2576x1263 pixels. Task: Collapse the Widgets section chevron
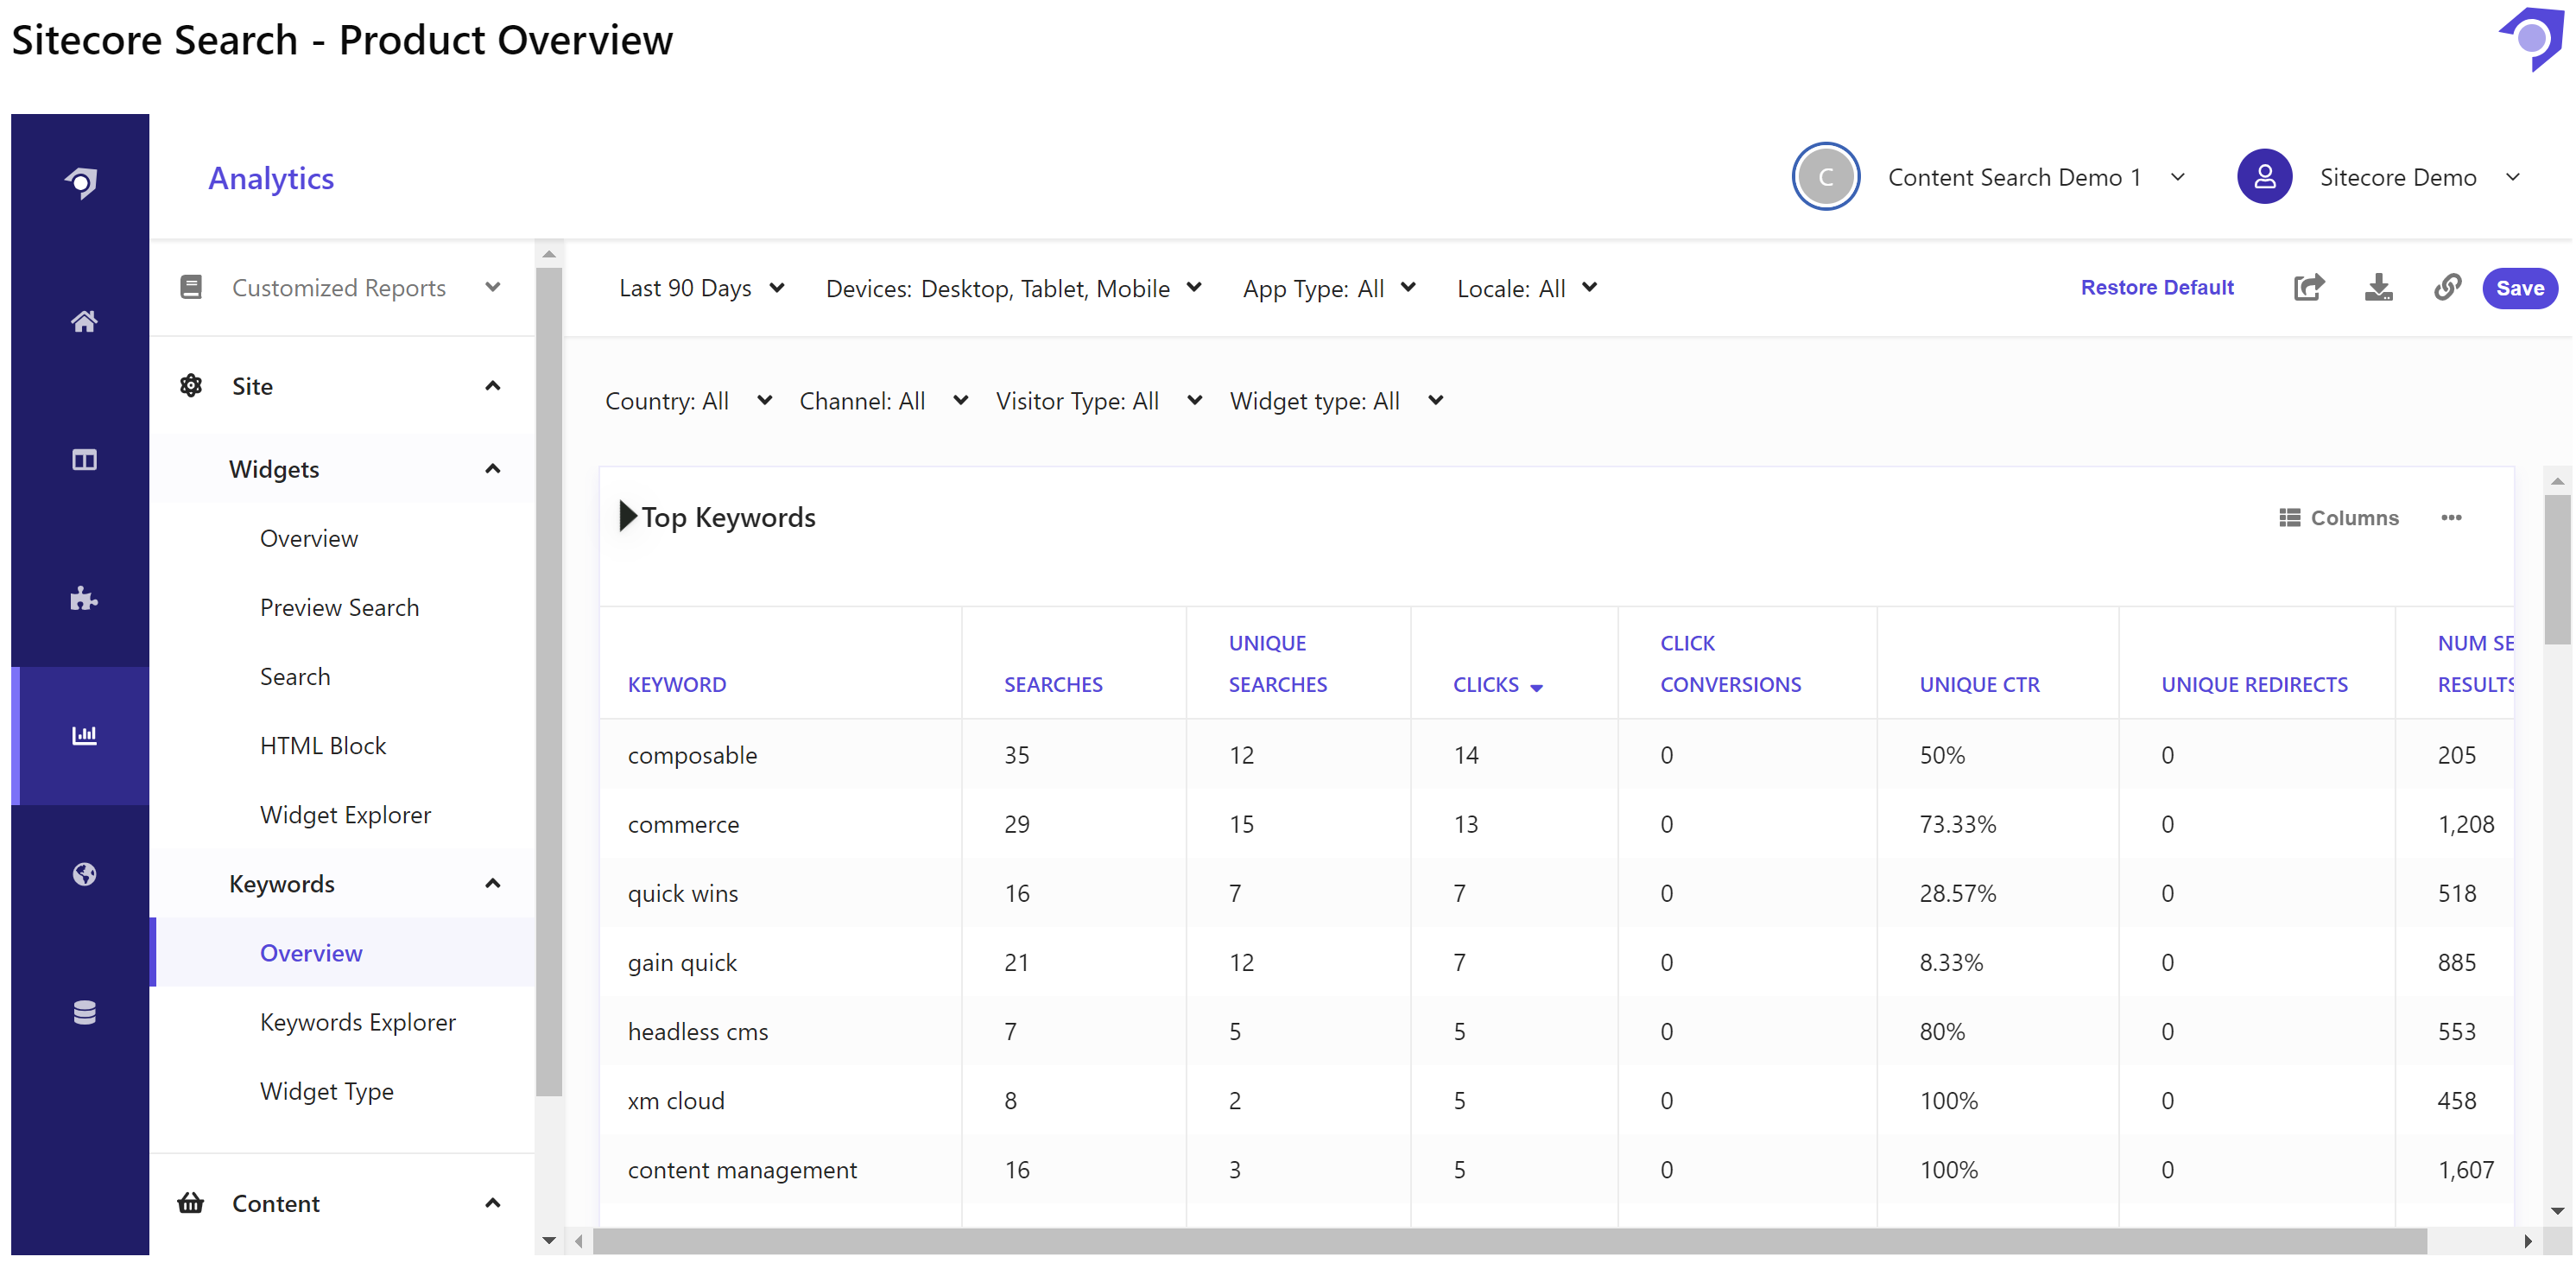[492, 469]
